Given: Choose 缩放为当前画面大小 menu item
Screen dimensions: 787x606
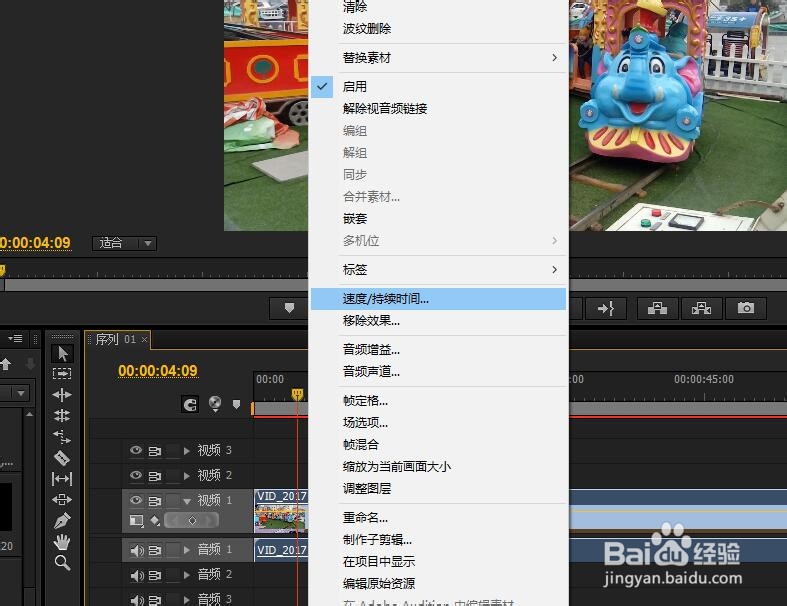Looking at the screenshot, I should pos(439,466).
